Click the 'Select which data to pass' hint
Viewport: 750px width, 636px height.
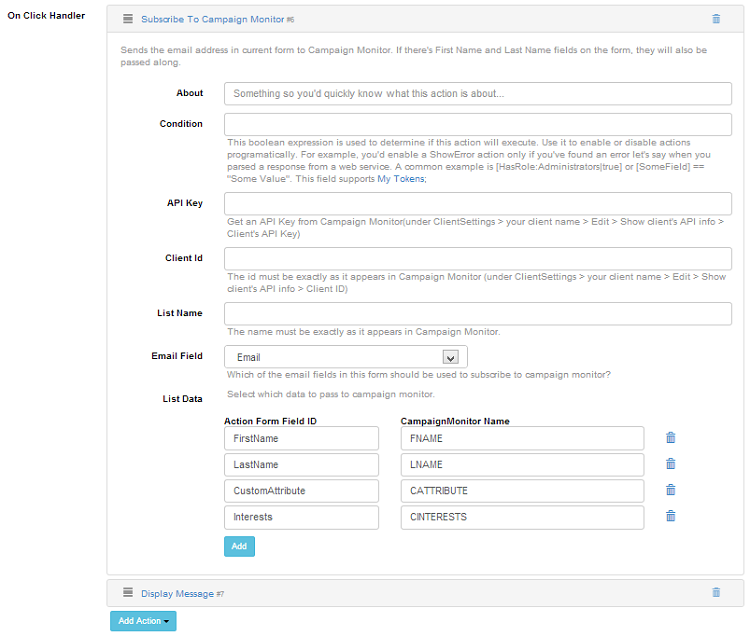(331, 394)
